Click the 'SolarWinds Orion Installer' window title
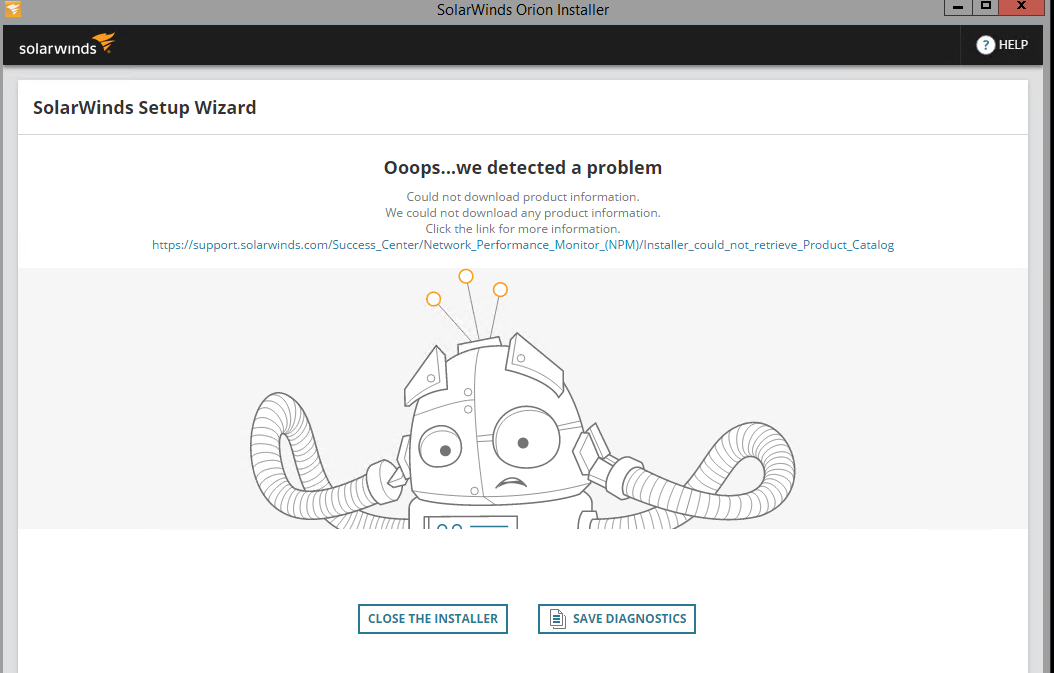This screenshot has width=1054, height=673. tap(523, 9)
